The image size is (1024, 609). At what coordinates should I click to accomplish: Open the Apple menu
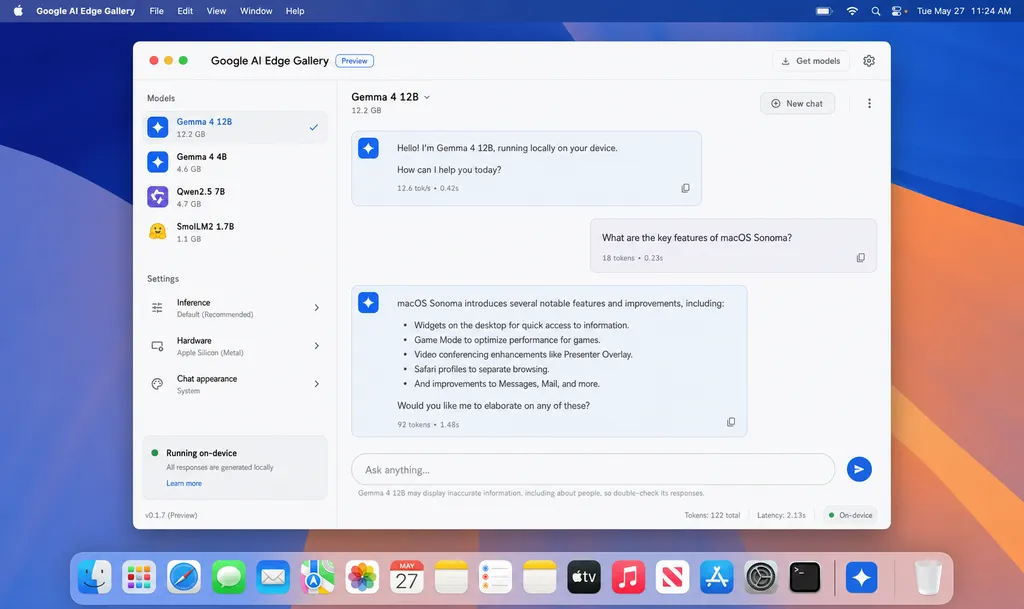click(18, 10)
